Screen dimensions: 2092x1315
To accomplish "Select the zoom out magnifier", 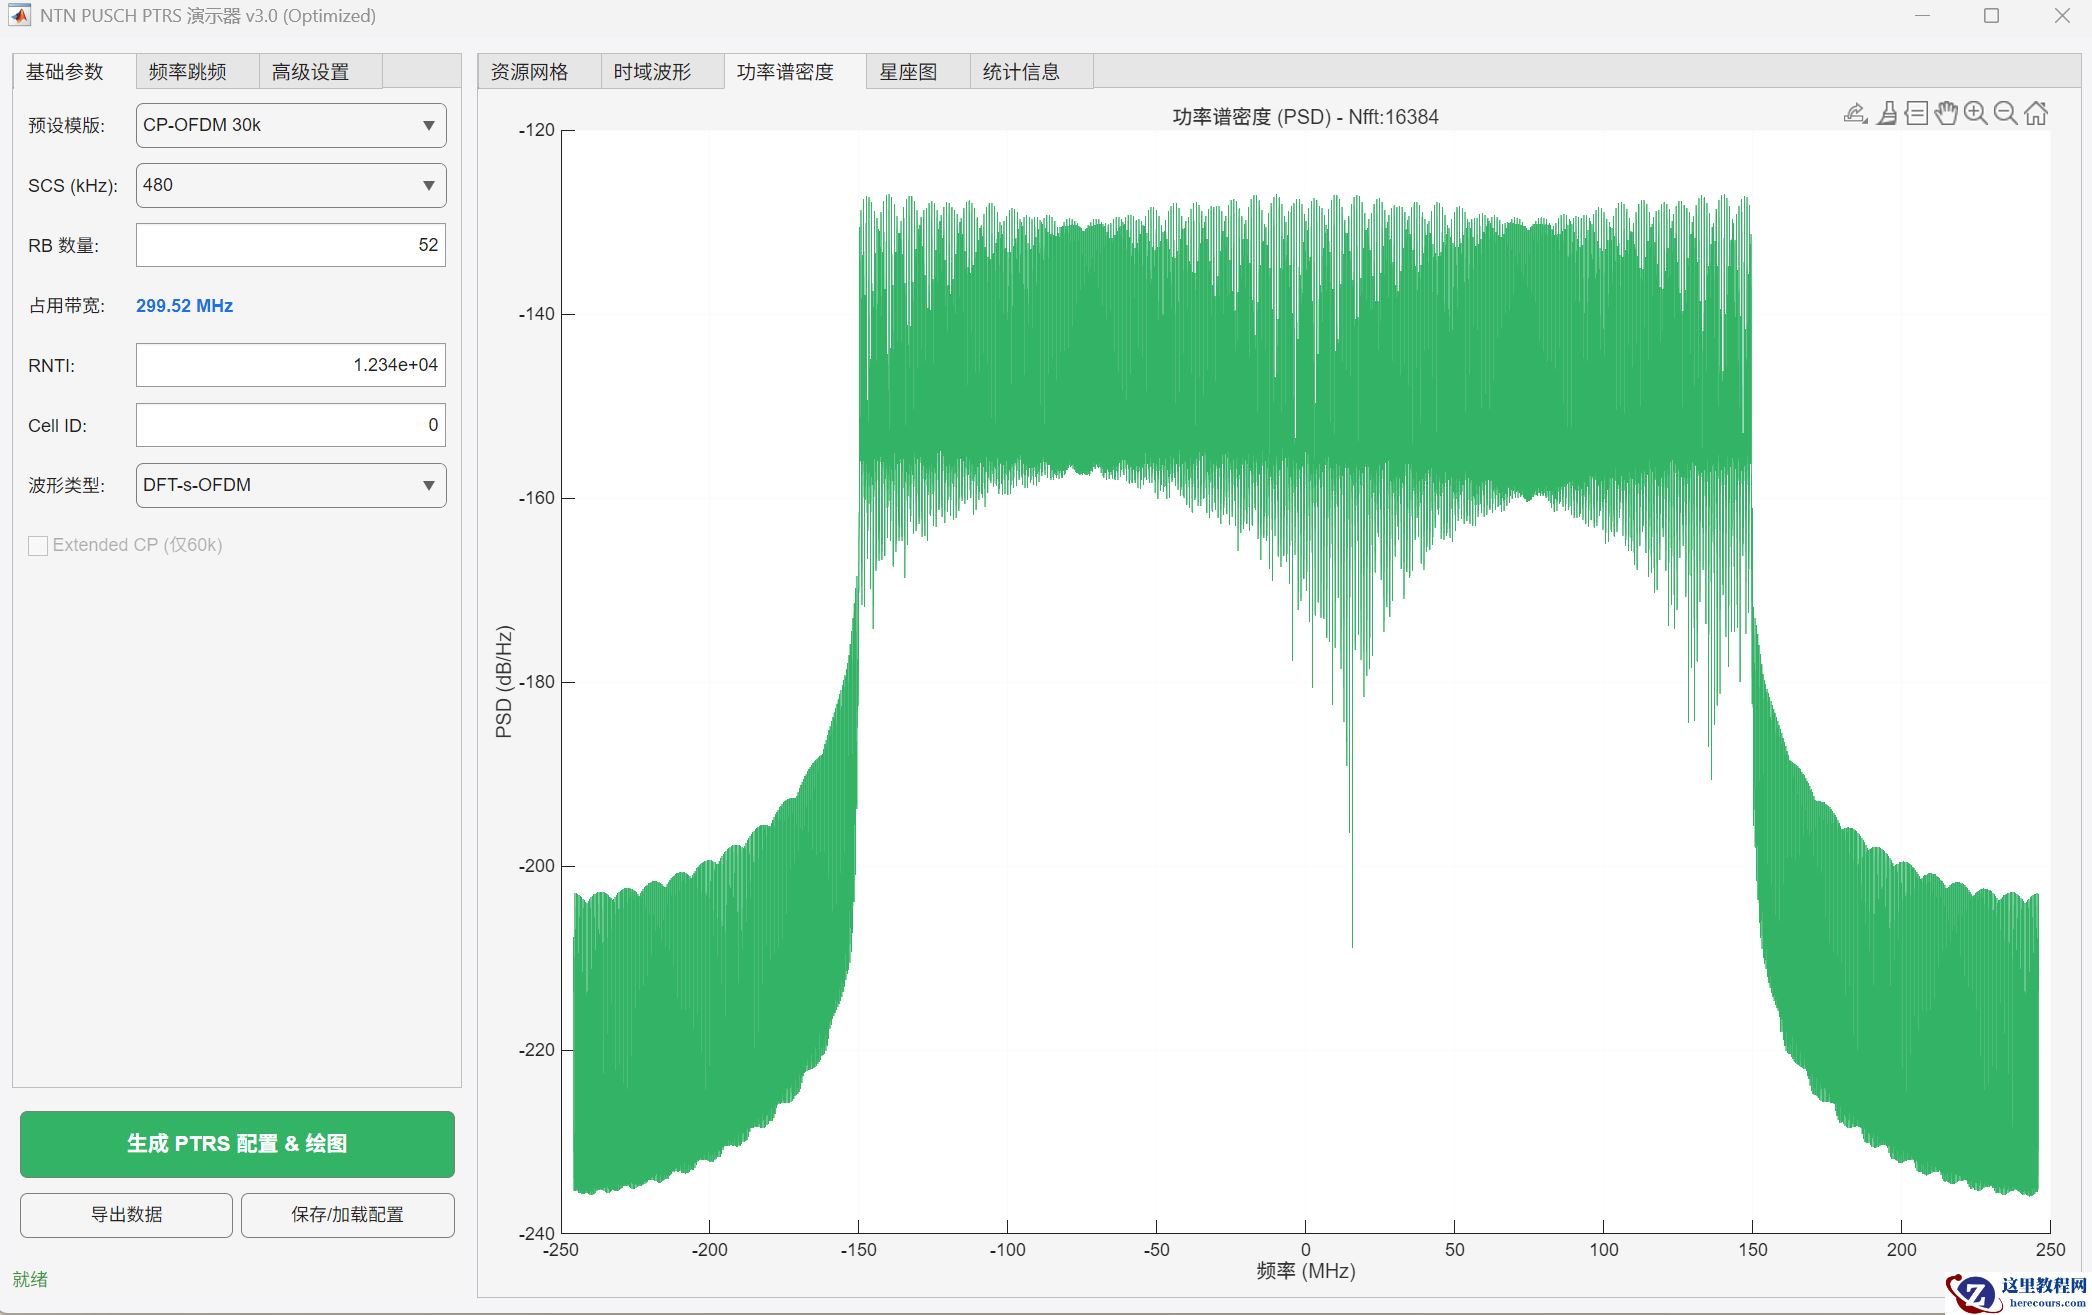I will (x=2005, y=113).
